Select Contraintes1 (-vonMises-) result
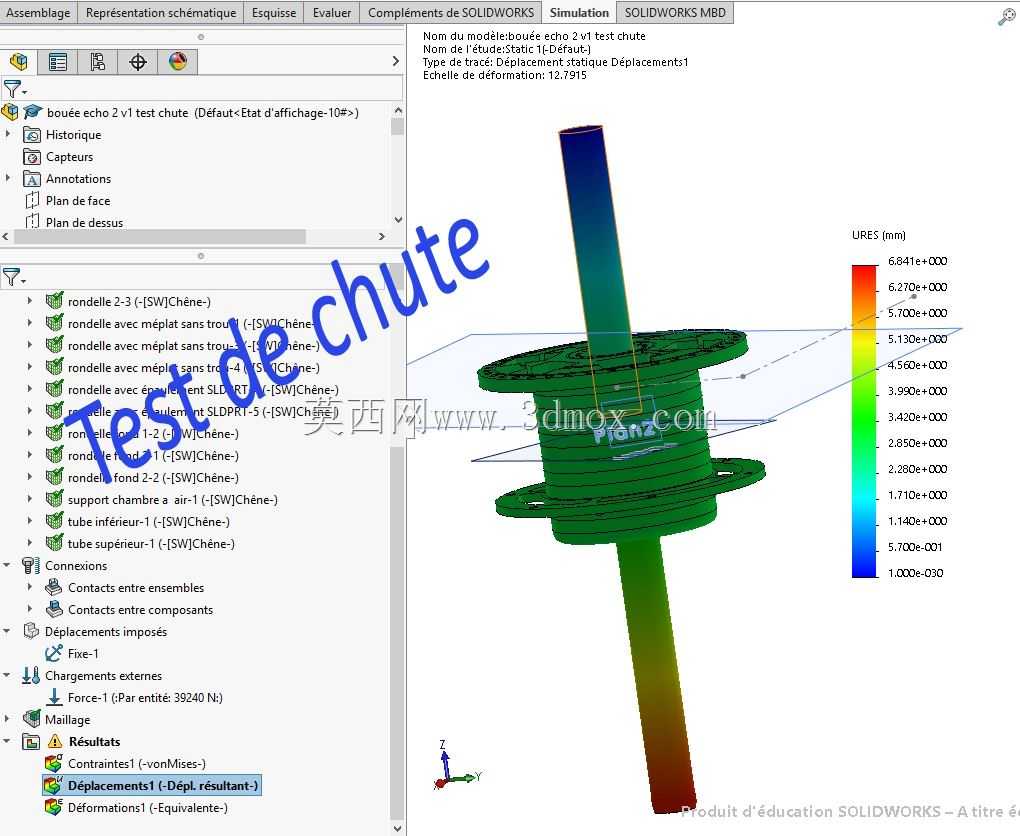Viewport: 1020px width, 836px height. pyautogui.click(x=137, y=764)
